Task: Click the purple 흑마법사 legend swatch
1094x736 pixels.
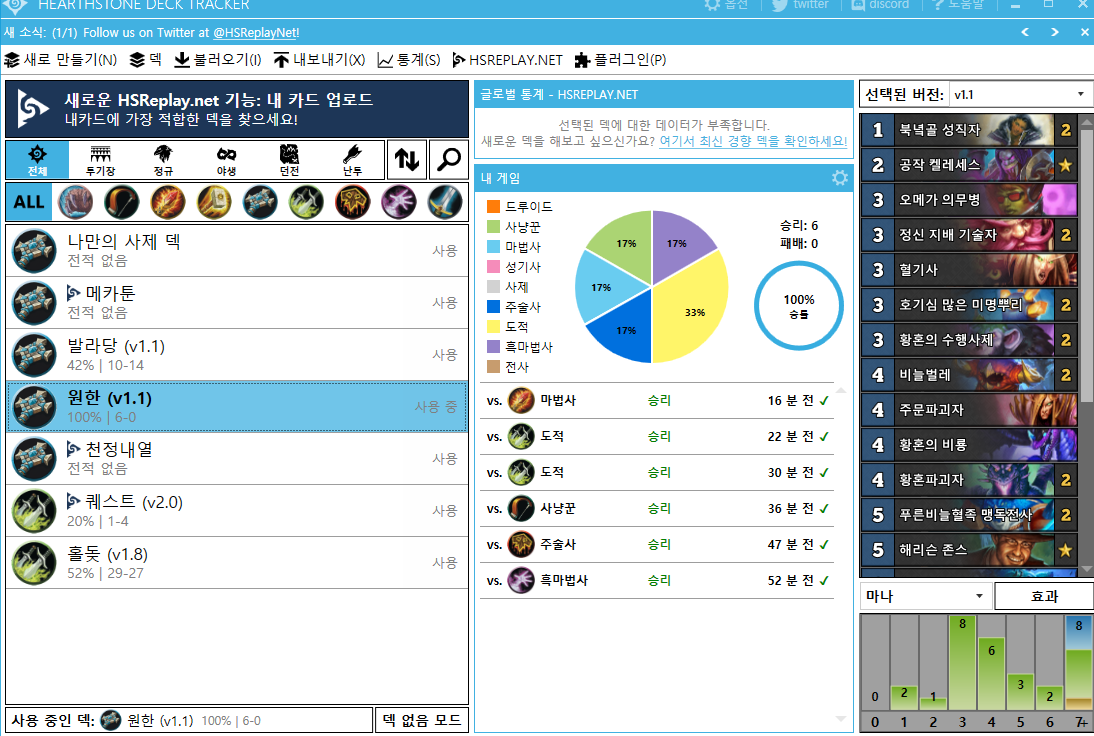Action: (x=493, y=347)
